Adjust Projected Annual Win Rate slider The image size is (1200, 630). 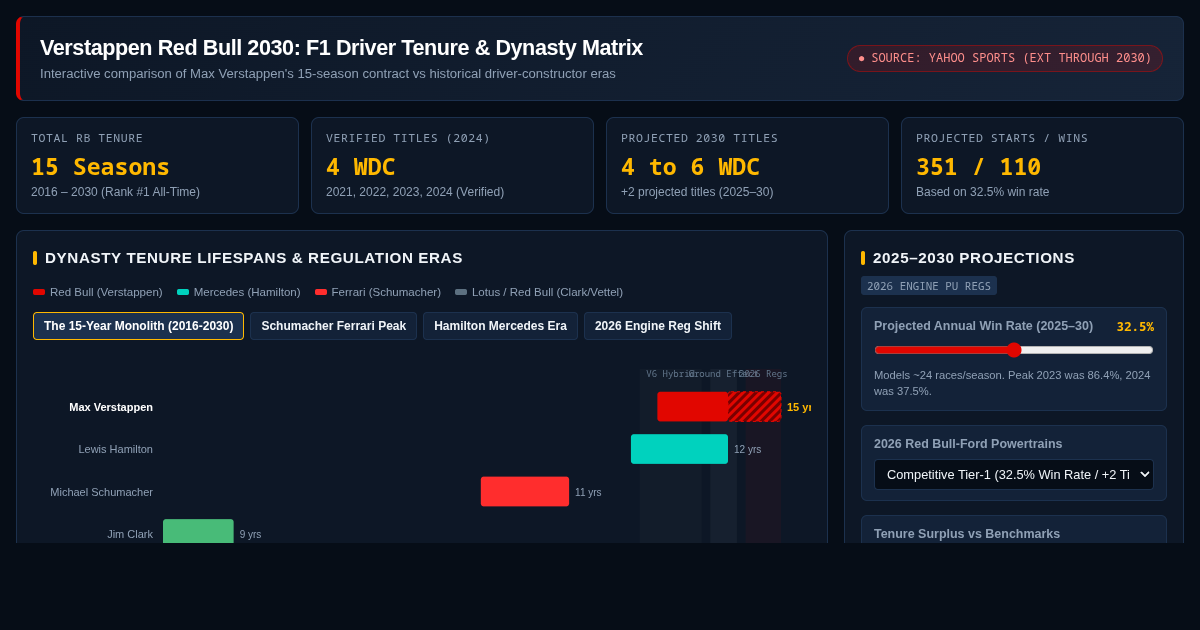[1014, 350]
